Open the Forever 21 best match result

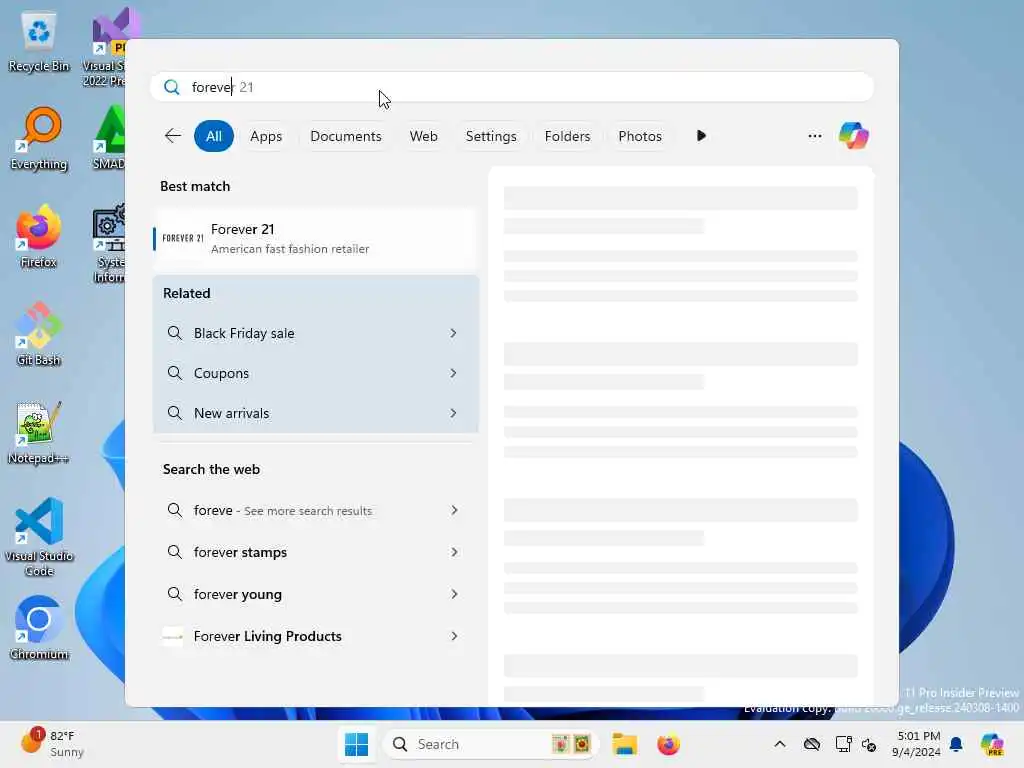(316, 238)
